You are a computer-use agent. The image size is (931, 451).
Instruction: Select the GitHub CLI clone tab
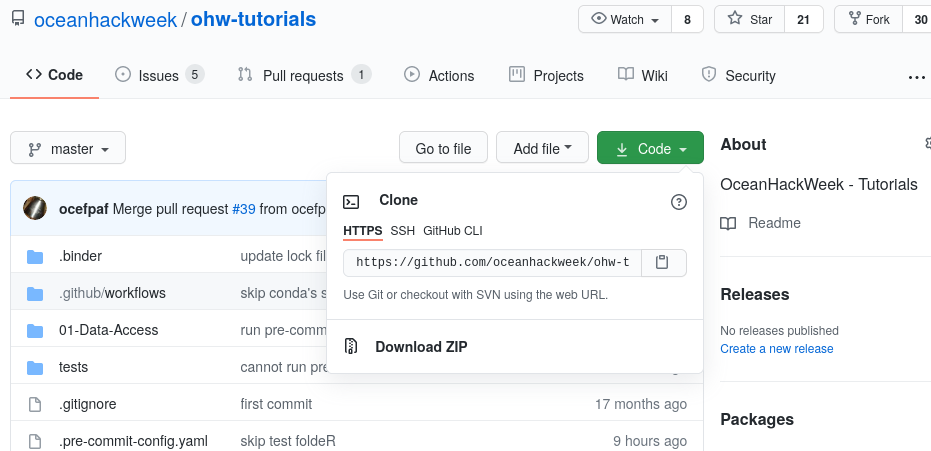[x=452, y=230]
